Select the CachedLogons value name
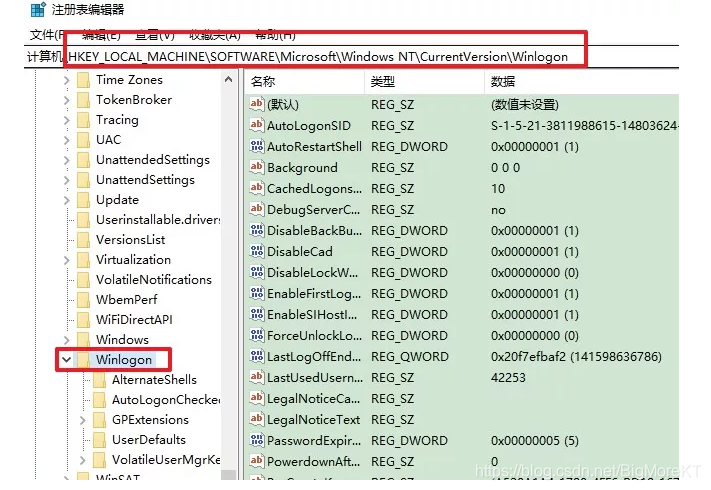This screenshot has height=490, width=711. coord(314,189)
